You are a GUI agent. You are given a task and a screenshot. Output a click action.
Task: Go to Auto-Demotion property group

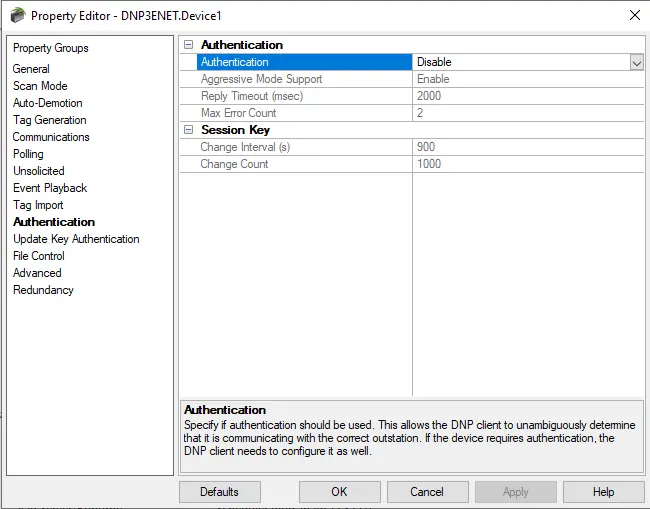click(48, 103)
